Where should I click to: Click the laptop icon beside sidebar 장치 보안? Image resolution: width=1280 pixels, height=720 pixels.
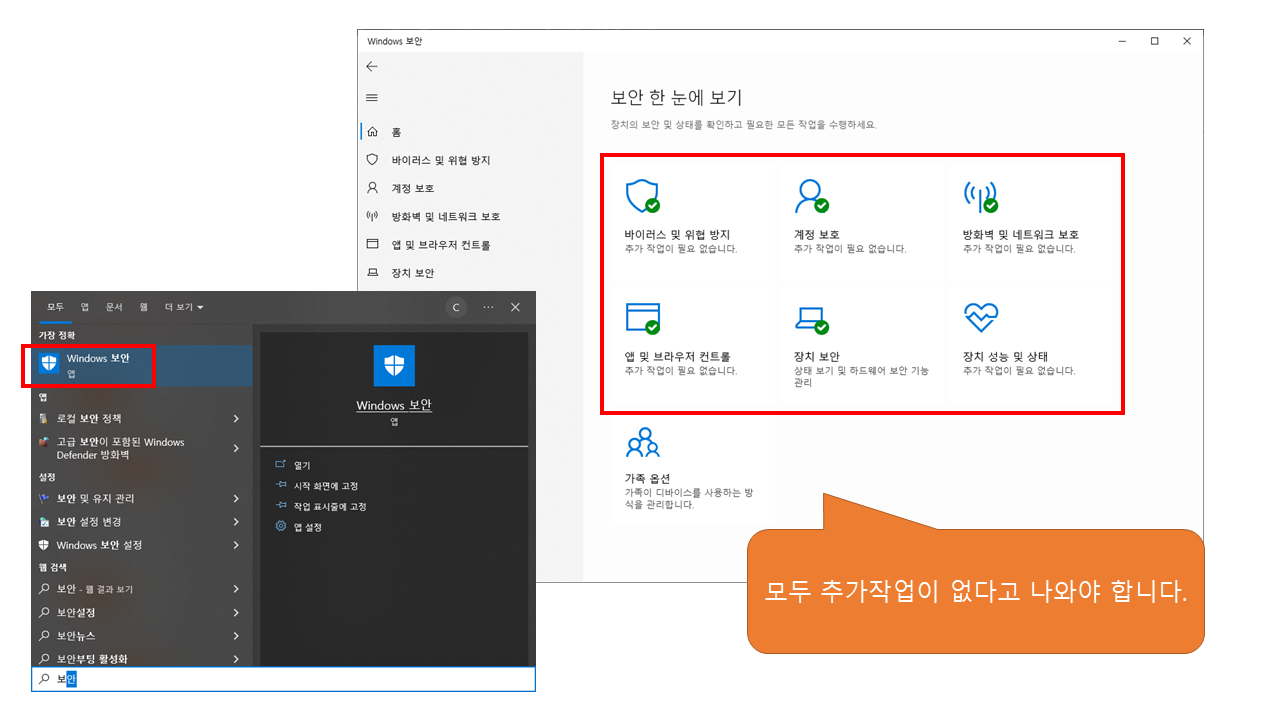[372, 272]
